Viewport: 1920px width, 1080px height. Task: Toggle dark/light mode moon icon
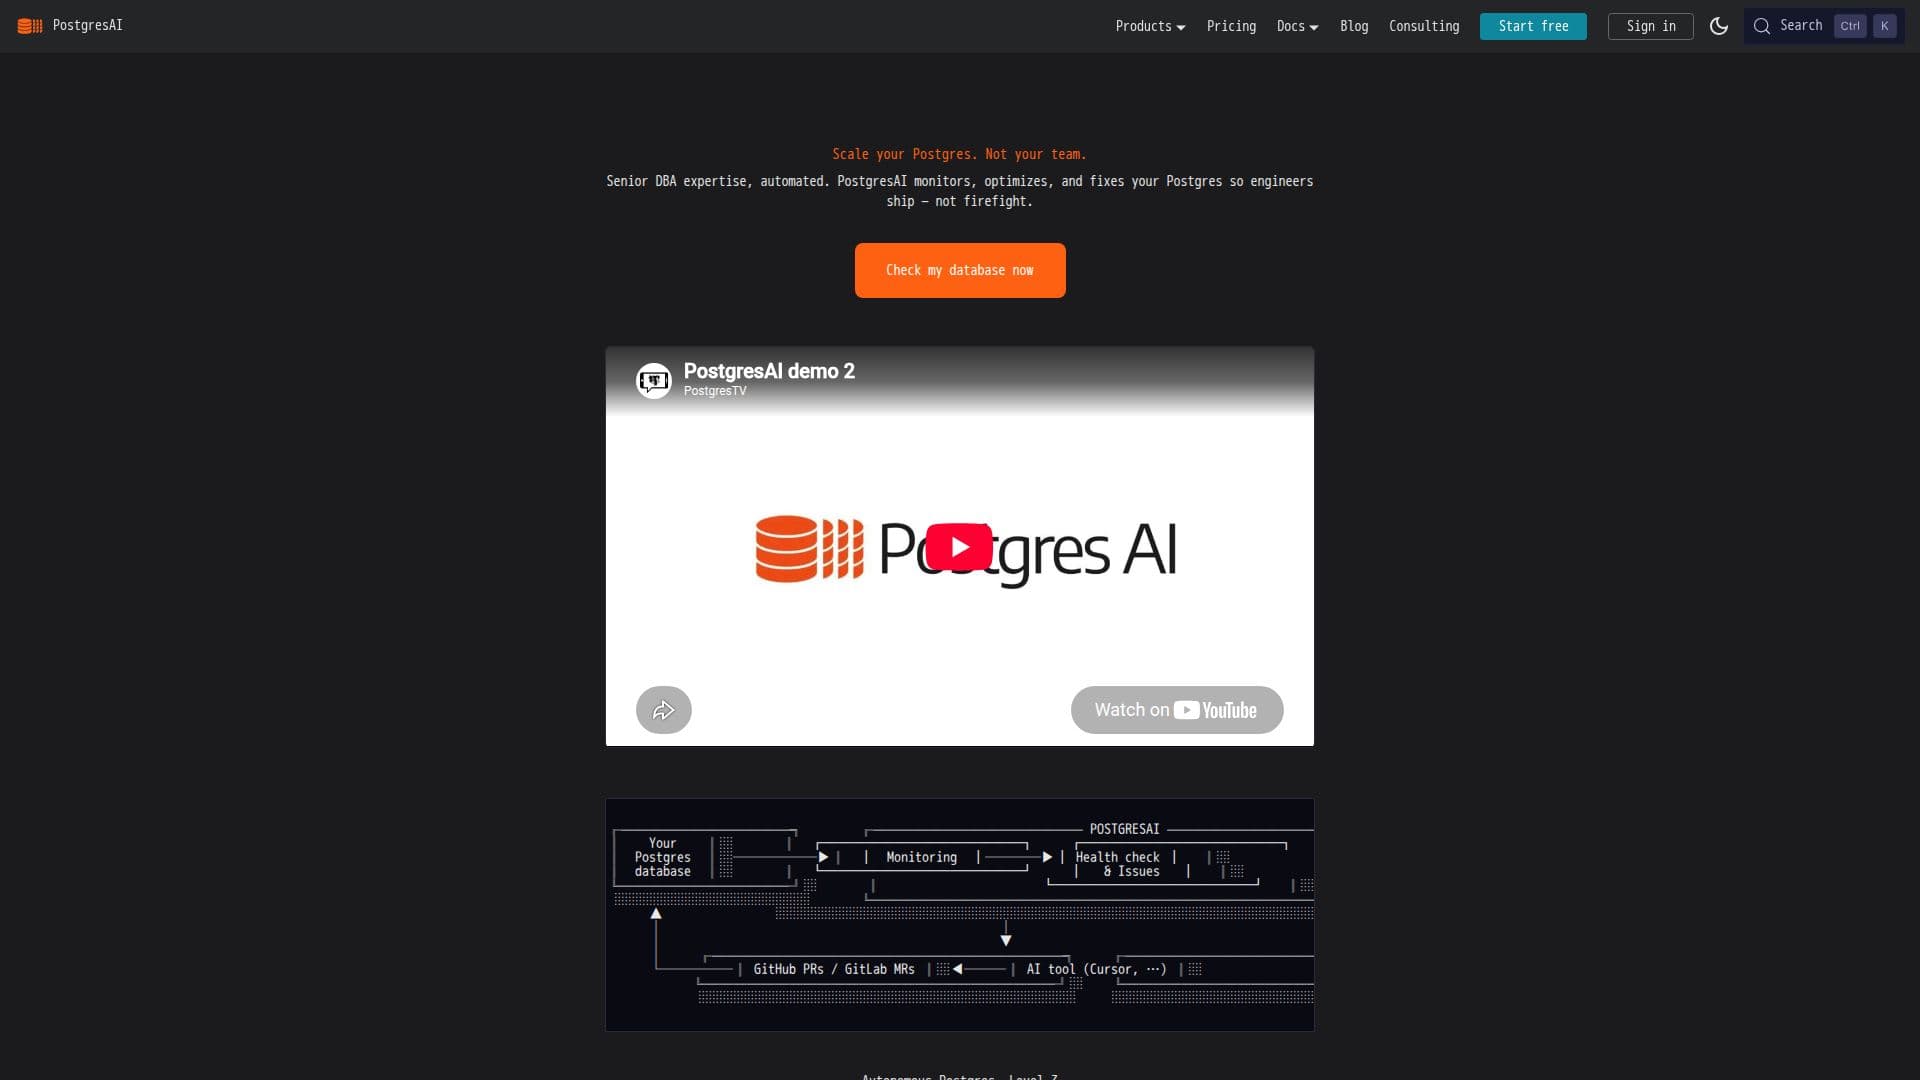tap(1718, 26)
